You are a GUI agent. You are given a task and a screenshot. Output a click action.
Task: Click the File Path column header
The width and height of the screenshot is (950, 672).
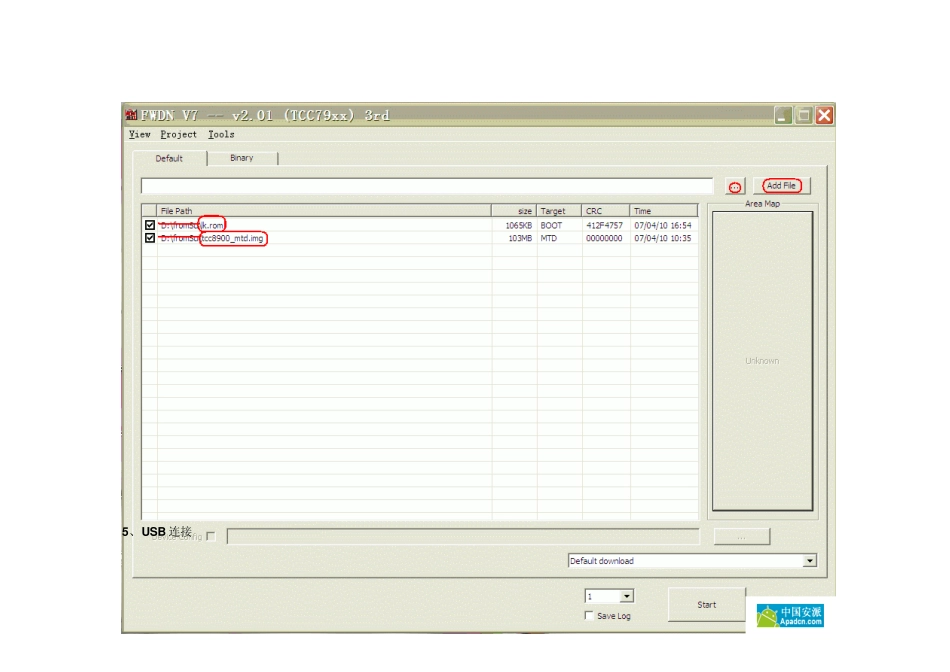click(x=324, y=211)
